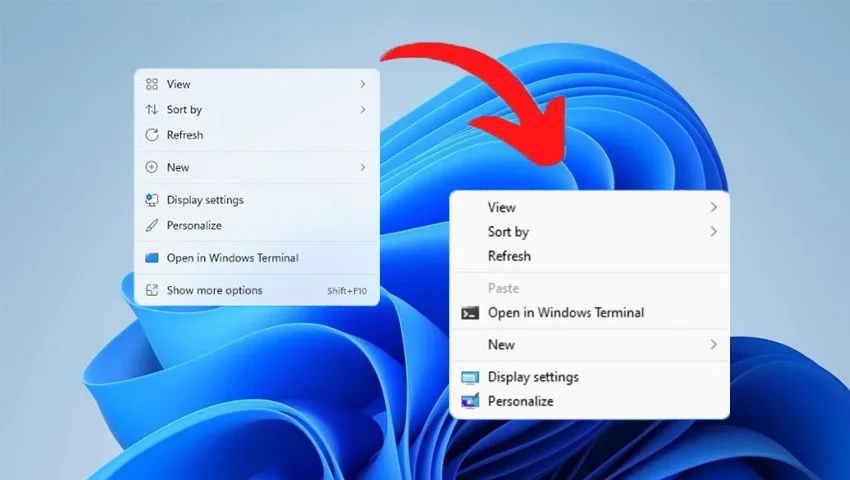Click the Personalize picture icon in right menu
The height and width of the screenshot is (480, 850).
[470, 401]
